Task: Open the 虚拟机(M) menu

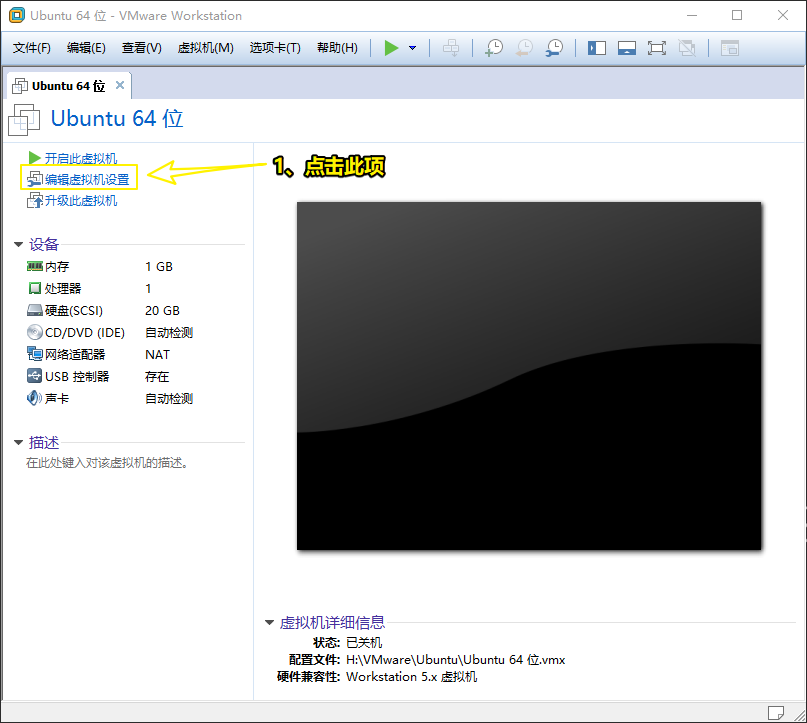Action: pos(205,48)
